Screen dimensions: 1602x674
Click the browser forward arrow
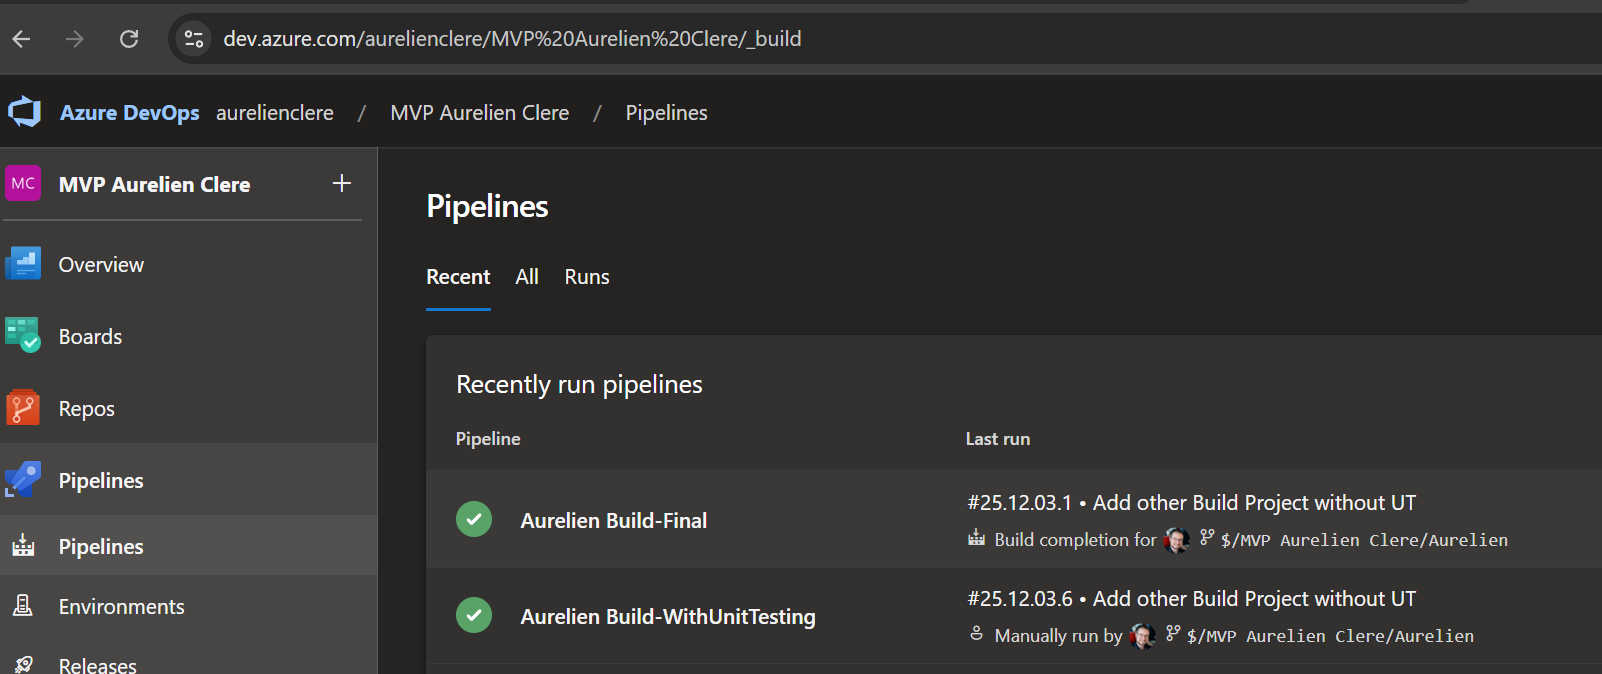click(75, 39)
